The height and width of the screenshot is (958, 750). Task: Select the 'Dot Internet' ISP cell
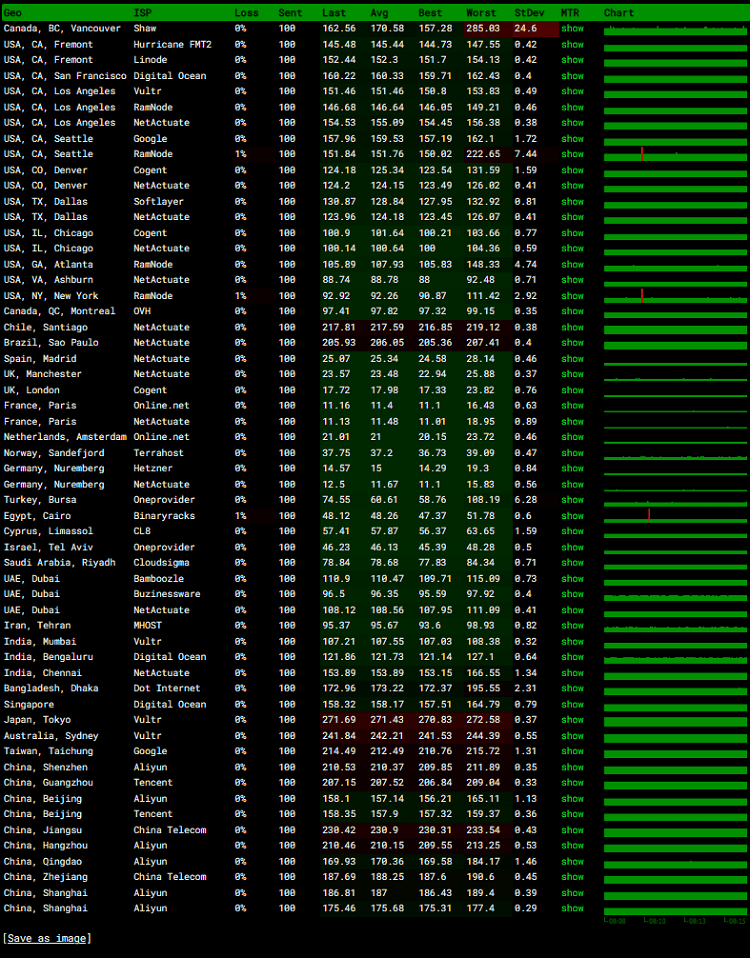pyautogui.click(x=167, y=688)
